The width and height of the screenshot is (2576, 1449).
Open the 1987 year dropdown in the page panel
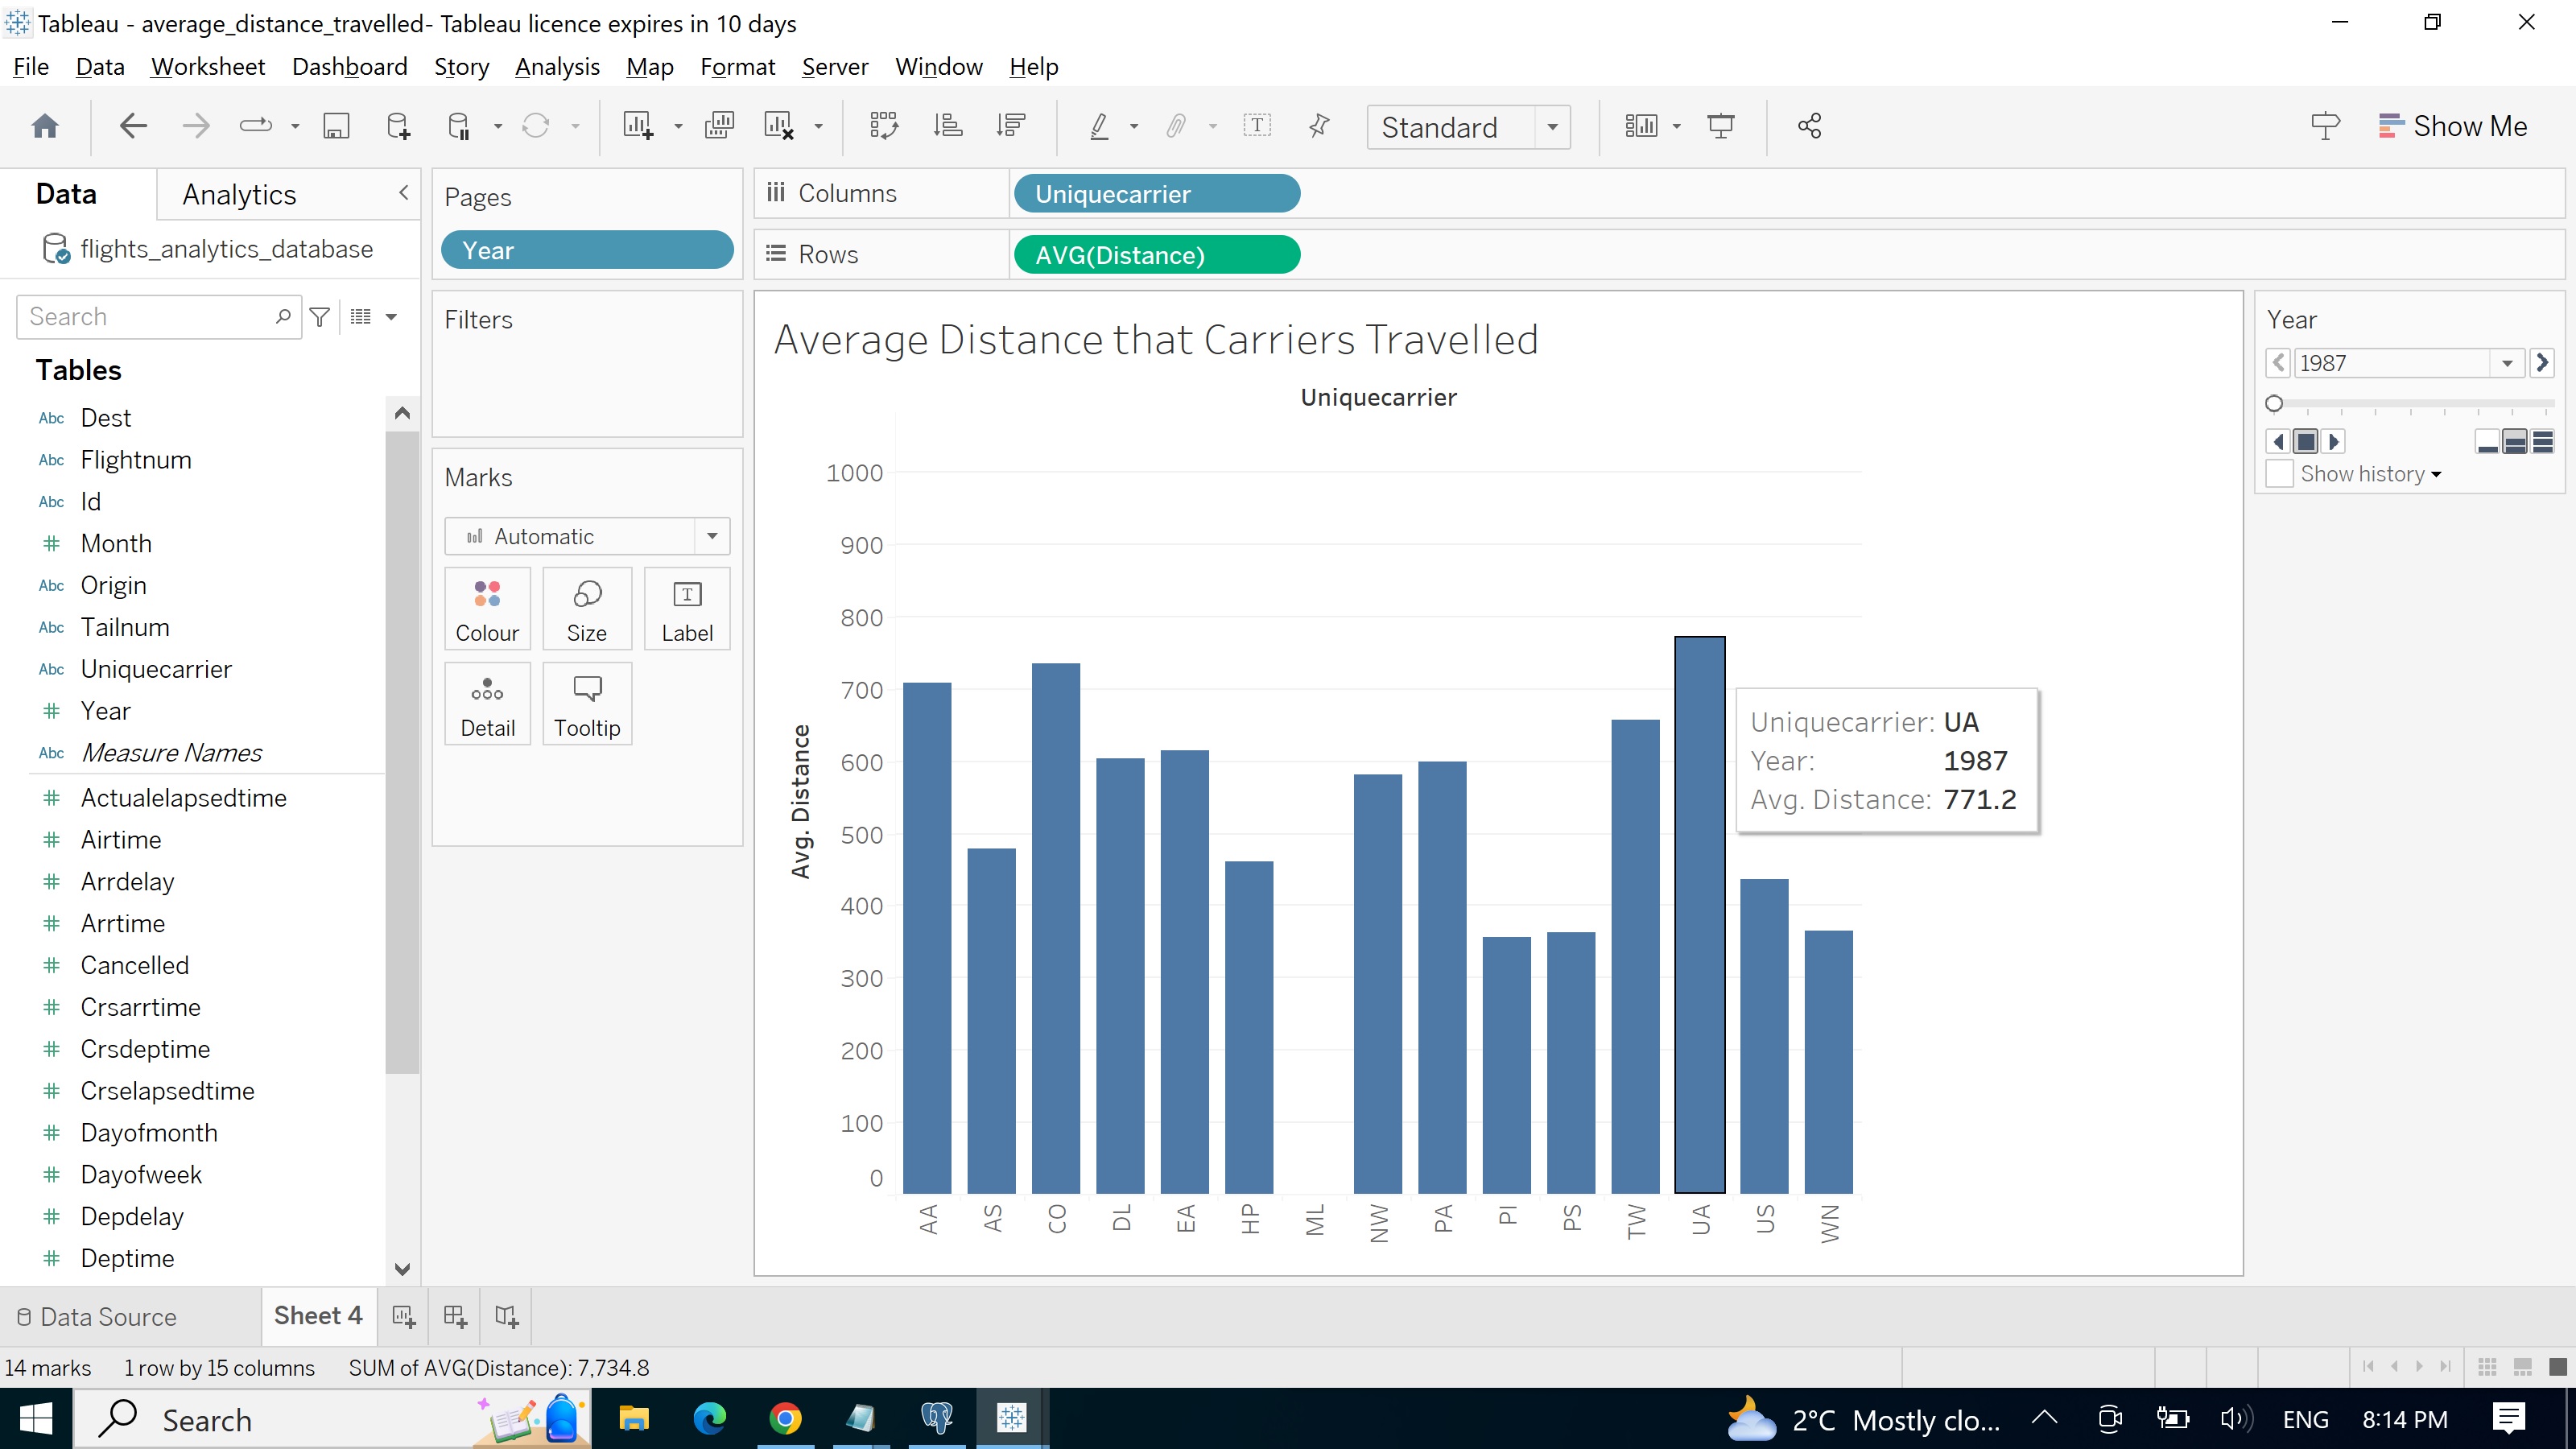tap(2509, 362)
